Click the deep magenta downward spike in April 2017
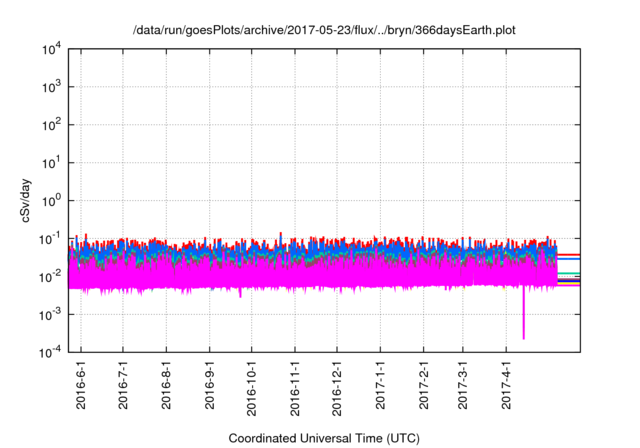 point(524,320)
